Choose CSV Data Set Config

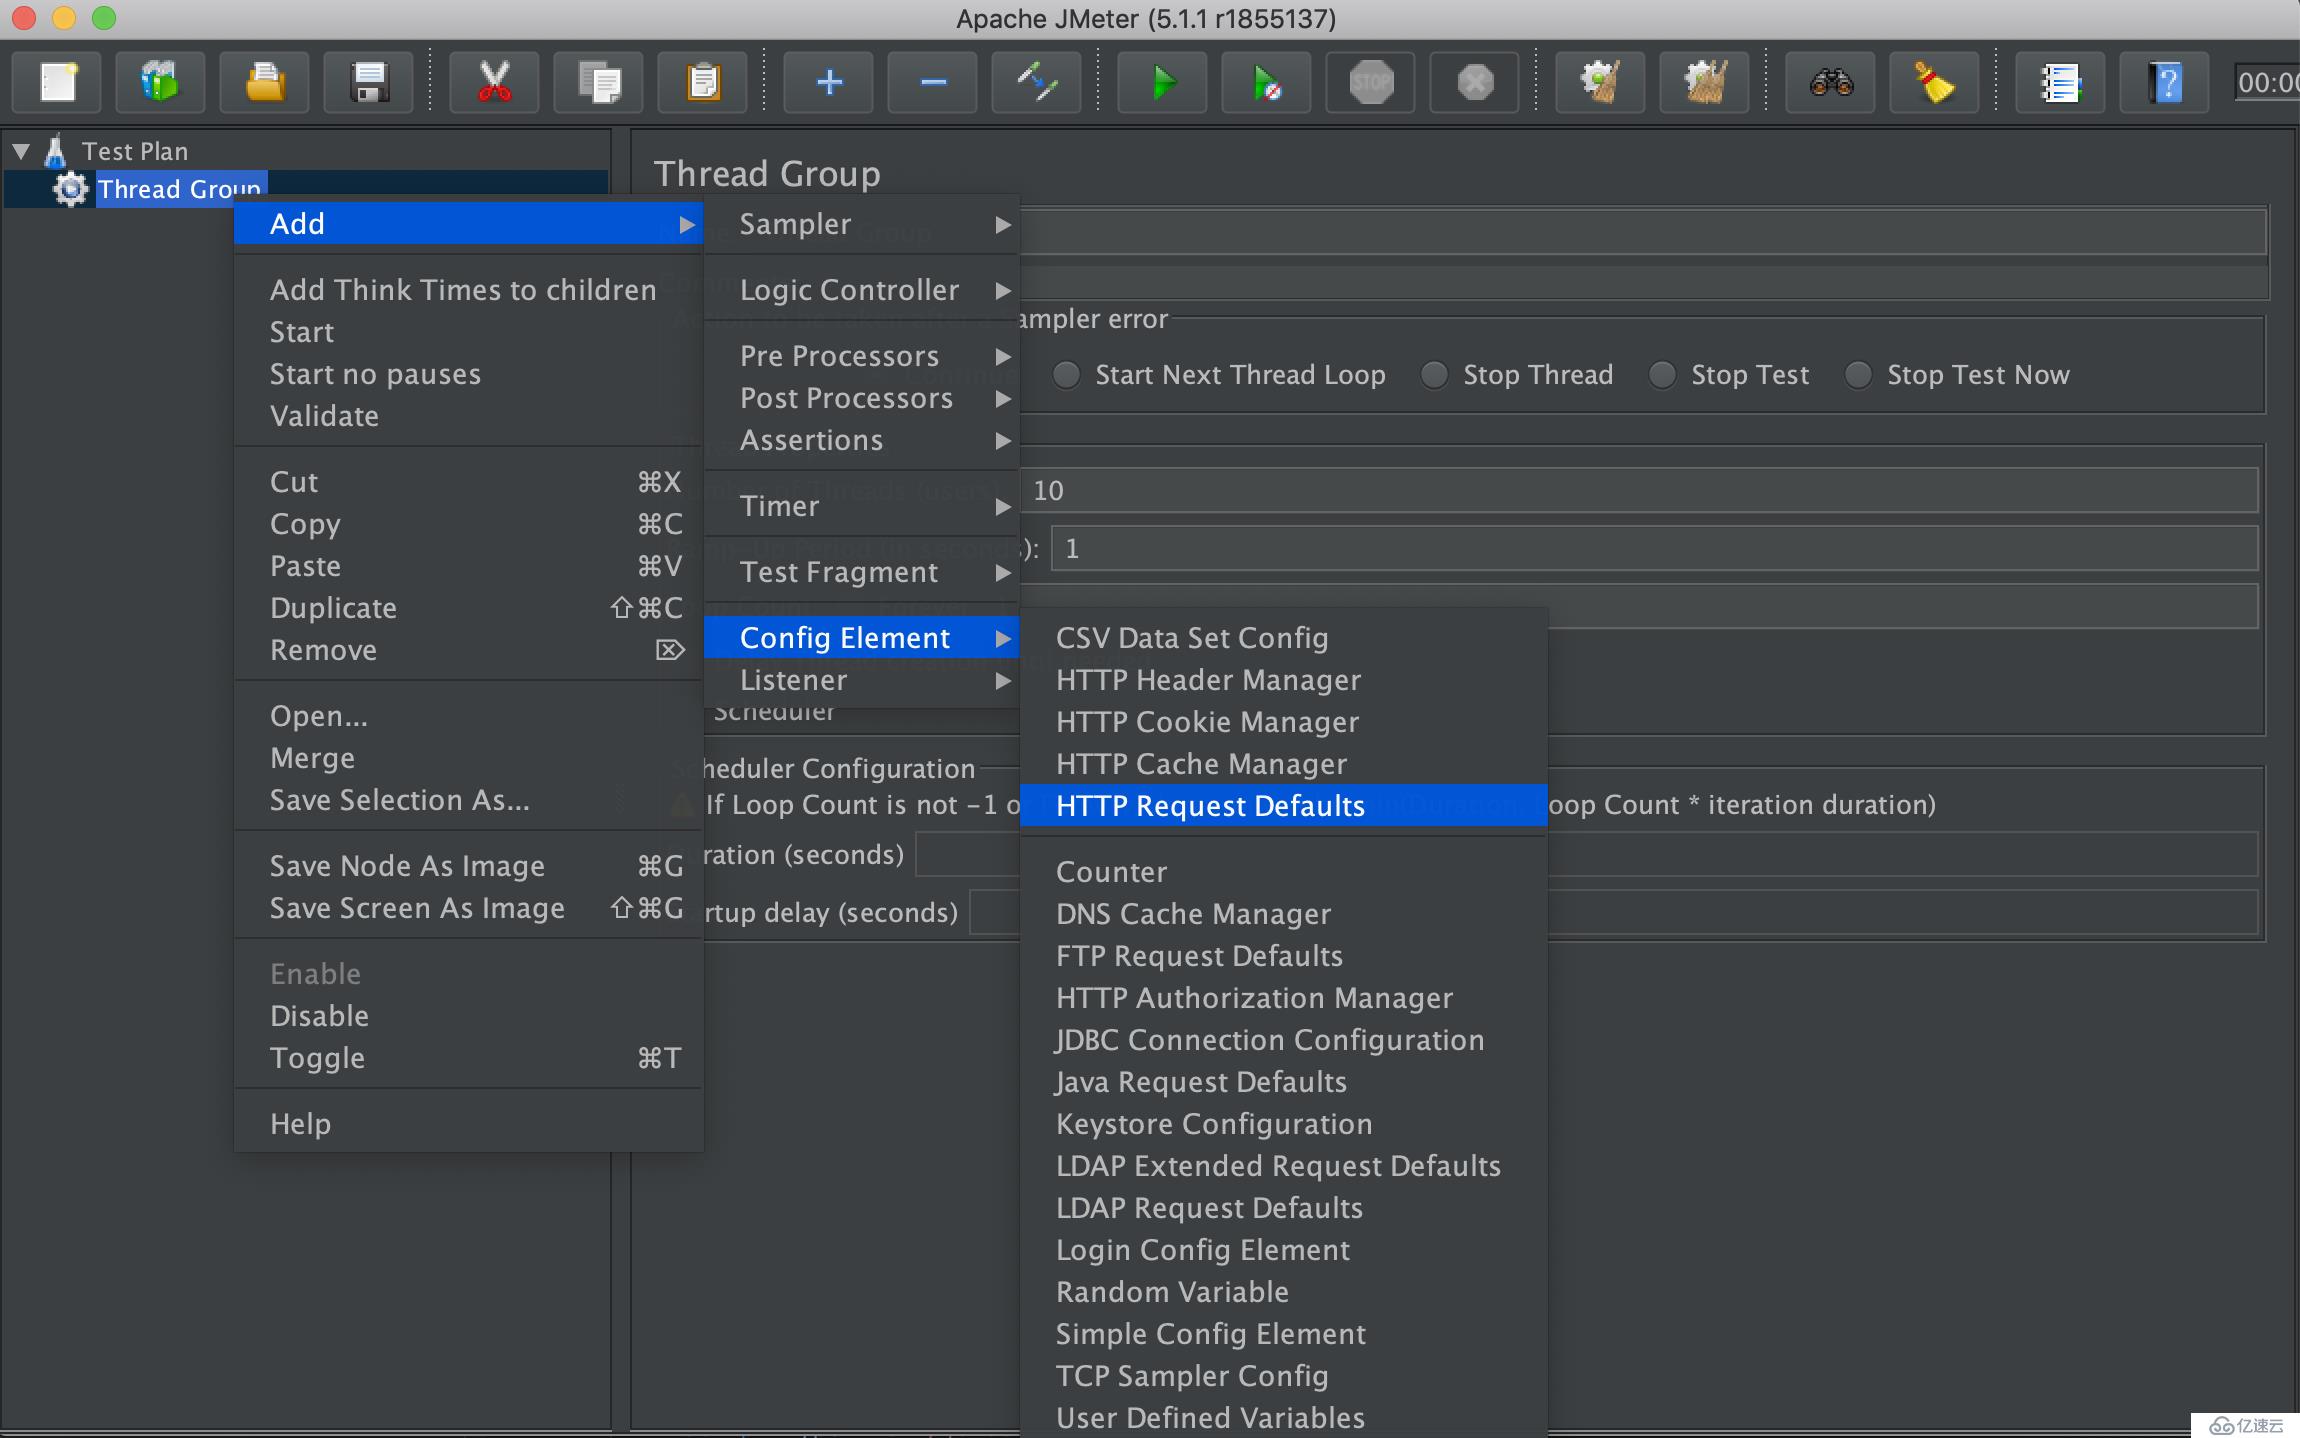1284,638
